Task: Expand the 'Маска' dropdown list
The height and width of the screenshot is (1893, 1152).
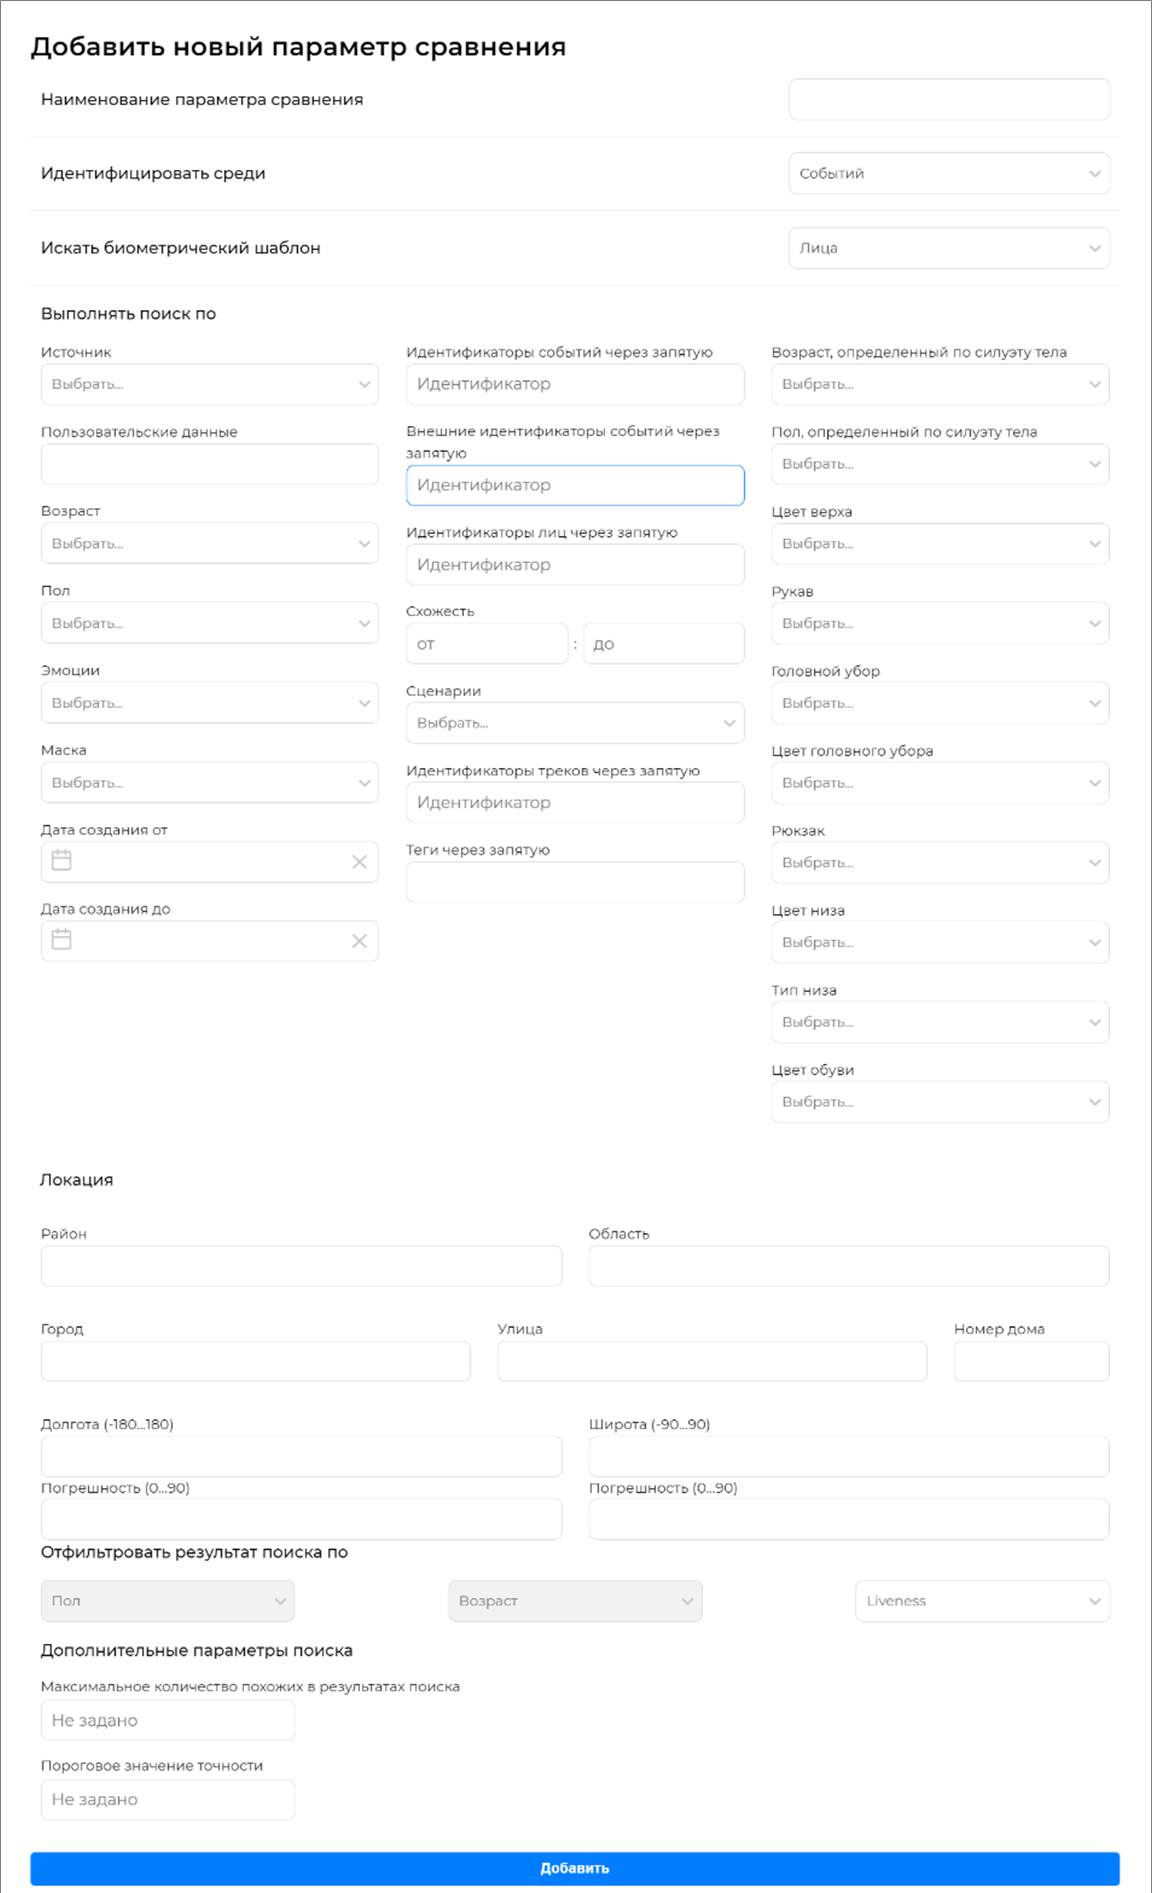Action: [209, 783]
